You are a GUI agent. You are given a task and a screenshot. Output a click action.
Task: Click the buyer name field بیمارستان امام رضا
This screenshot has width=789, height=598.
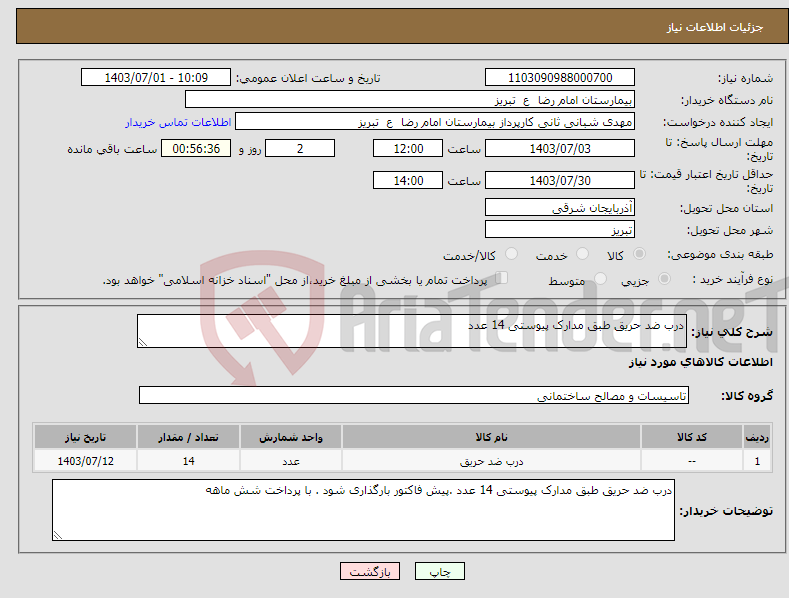point(410,100)
